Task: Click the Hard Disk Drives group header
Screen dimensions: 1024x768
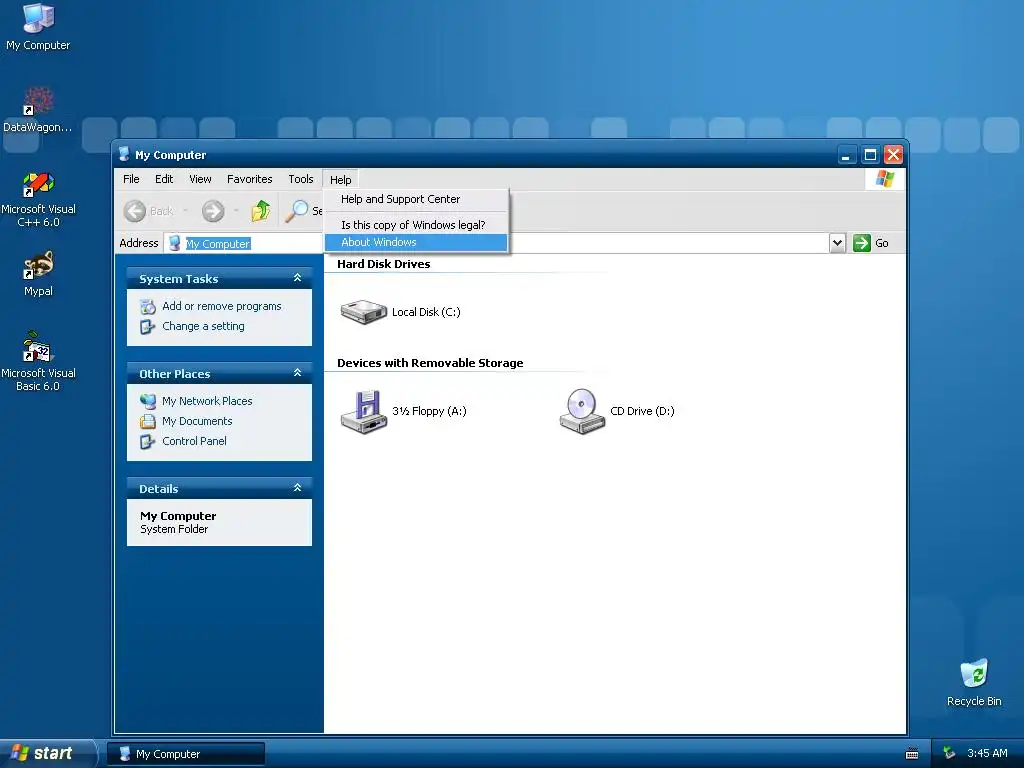Action: 383,264
